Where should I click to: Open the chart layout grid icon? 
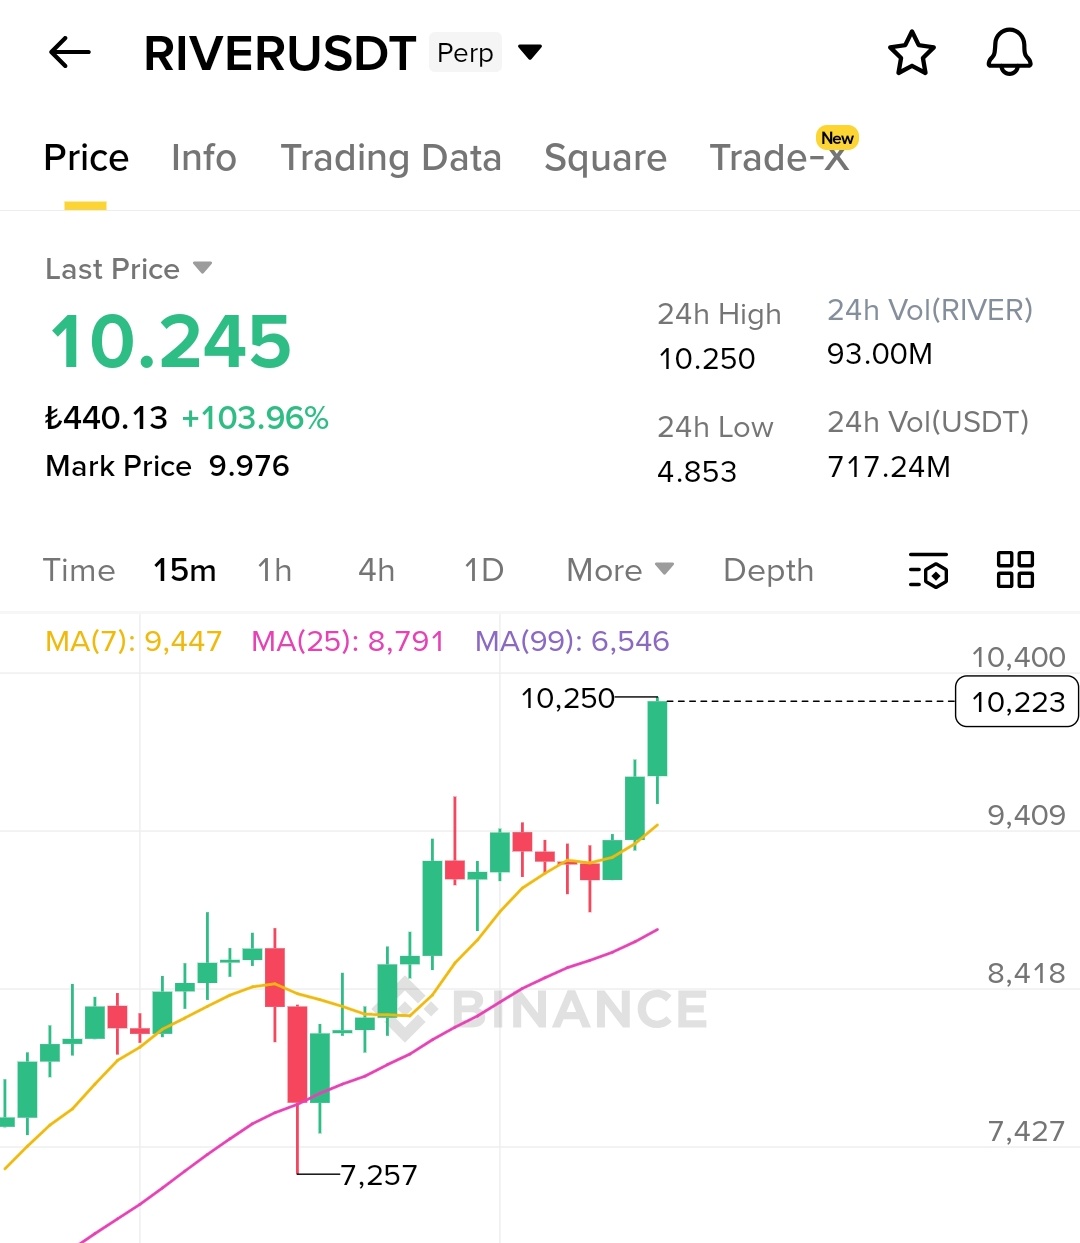1015,570
